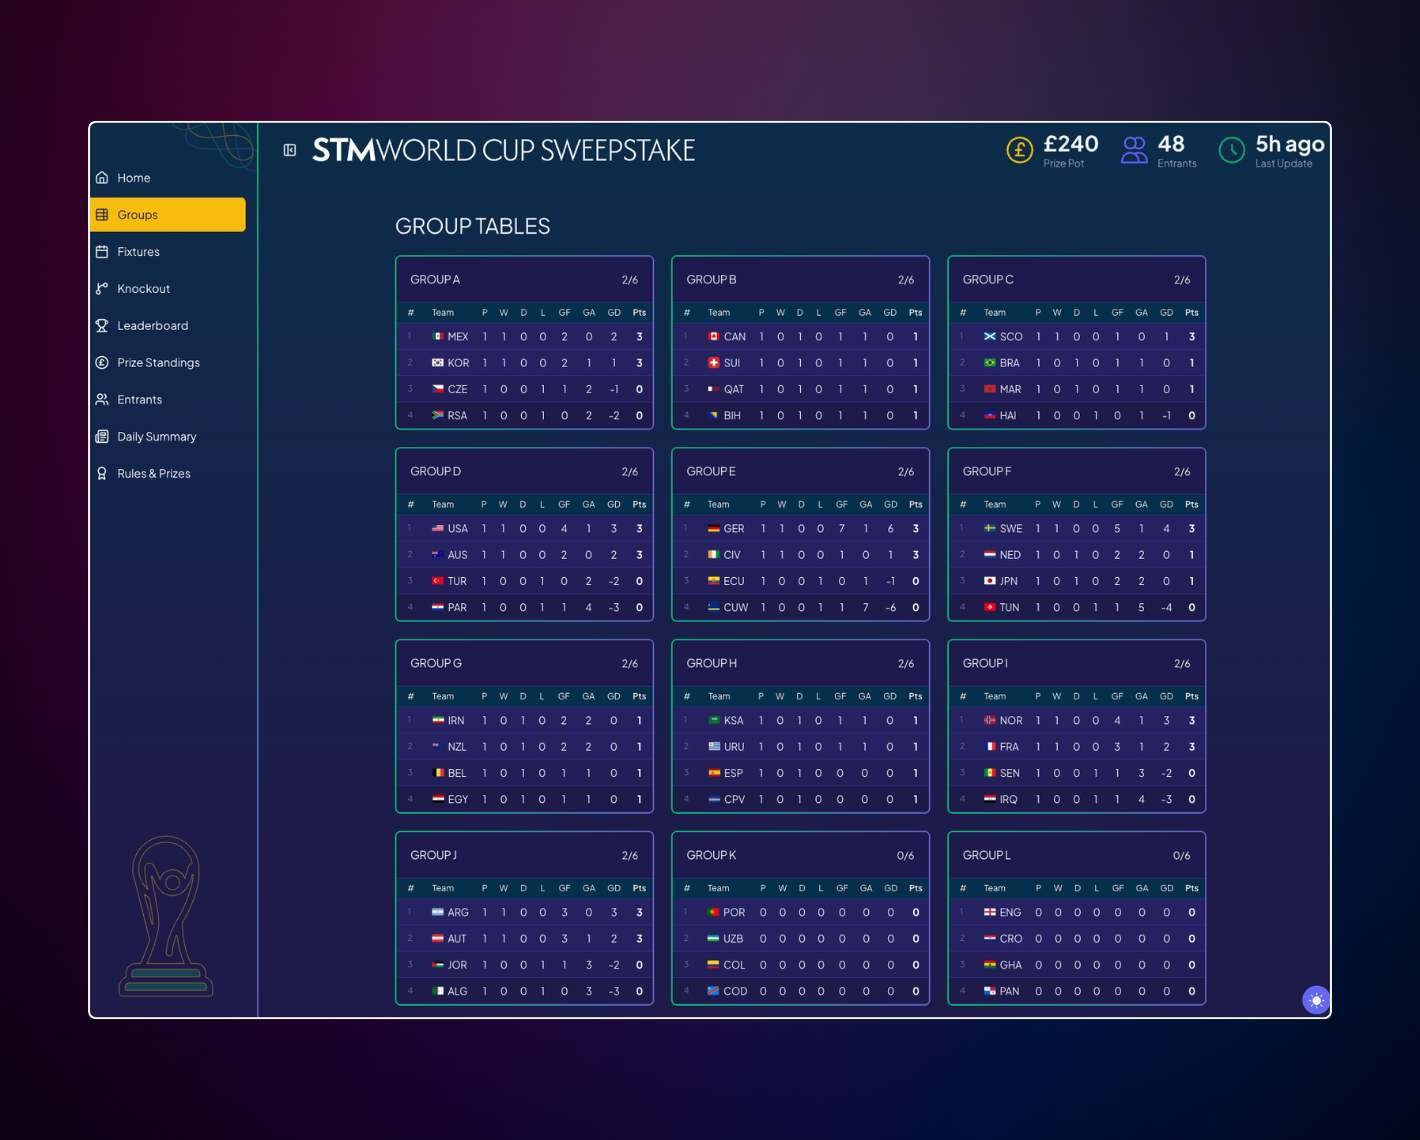Image resolution: width=1420 pixels, height=1140 pixels.
Task: View the Prize Standings page
Action: tap(168, 363)
